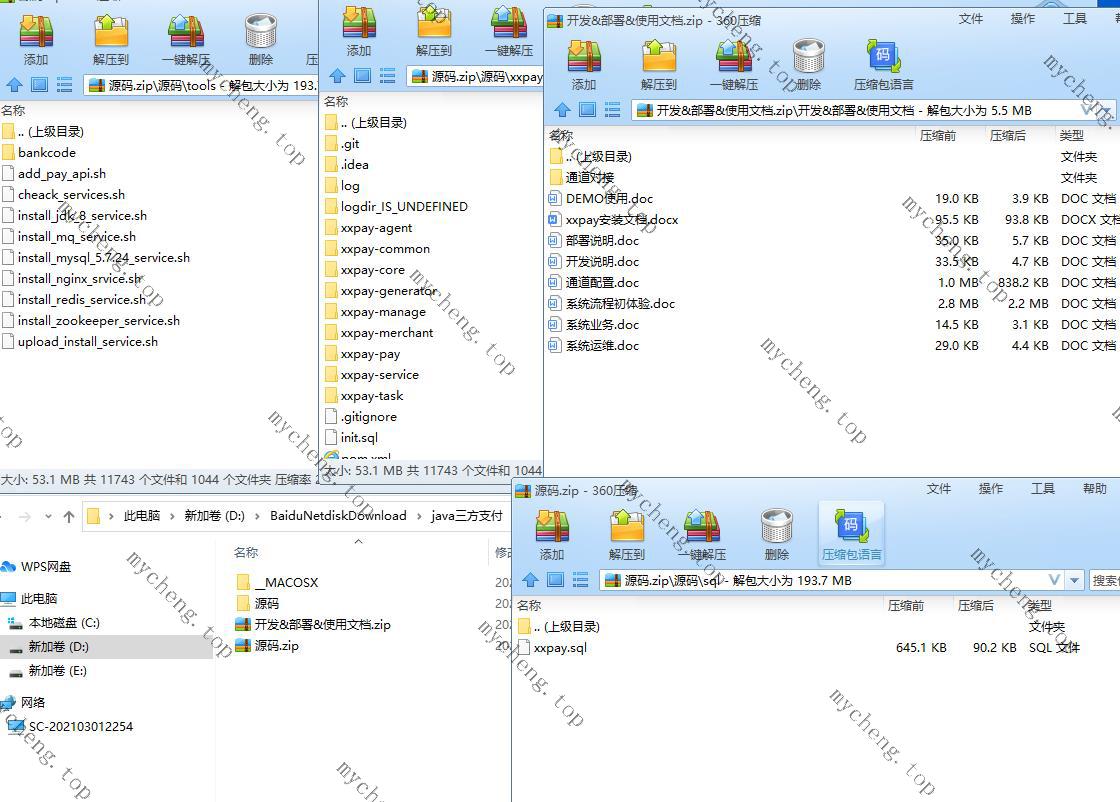Switch to icon view in 源码.zip sql window
Image resolution: width=1120 pixels, height=802 pixels.
pos(556,580)
